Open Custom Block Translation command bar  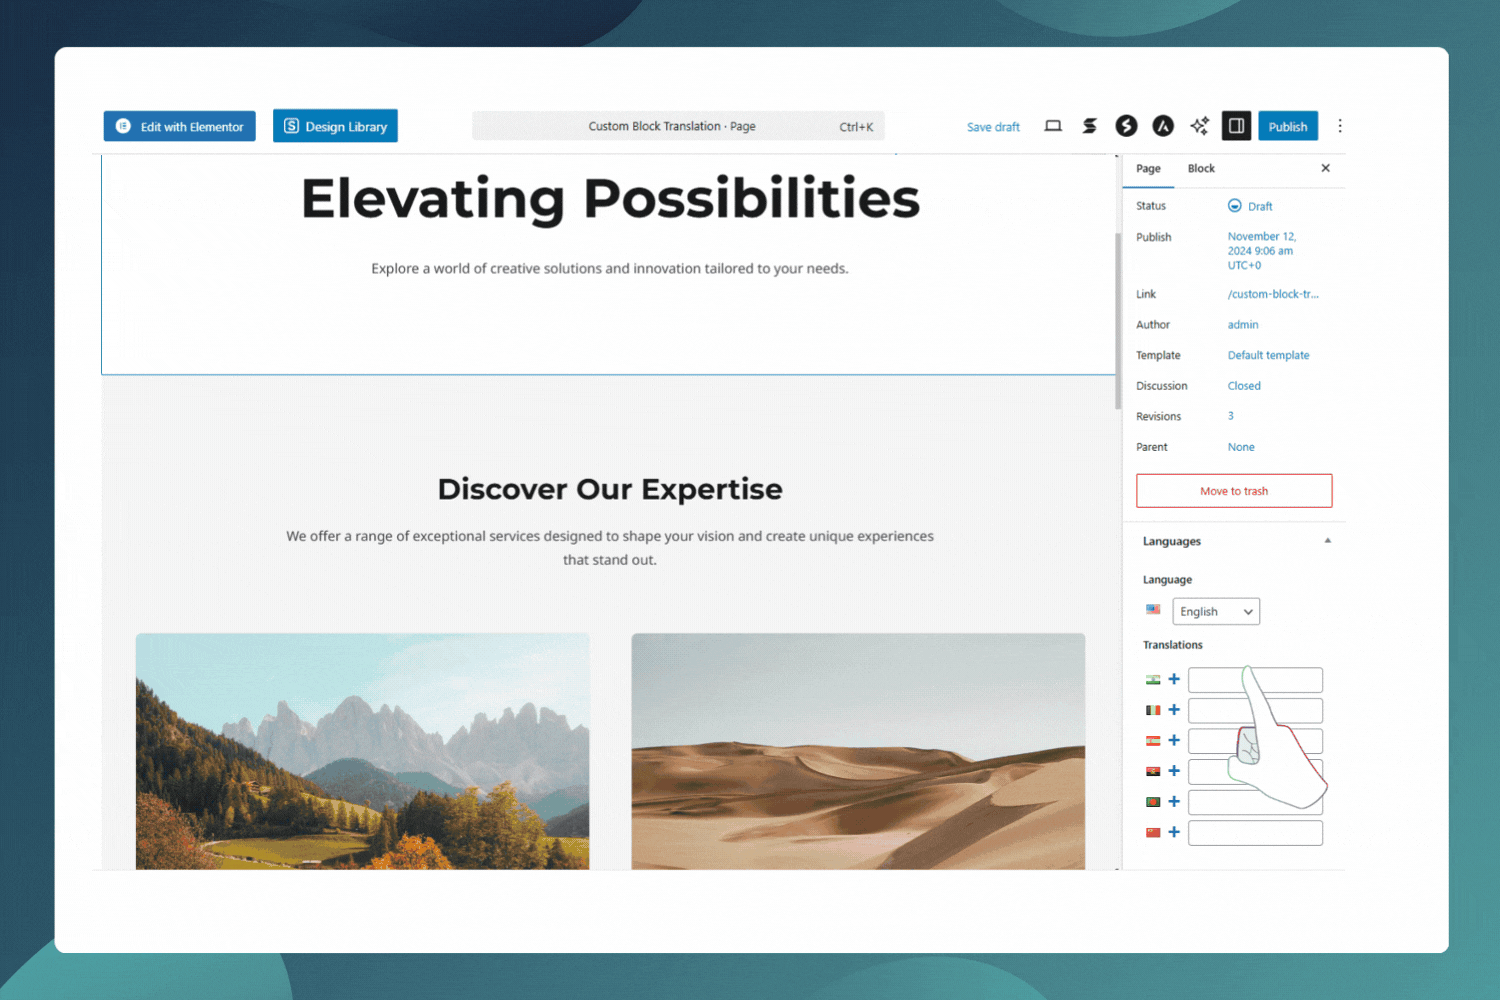678,126
